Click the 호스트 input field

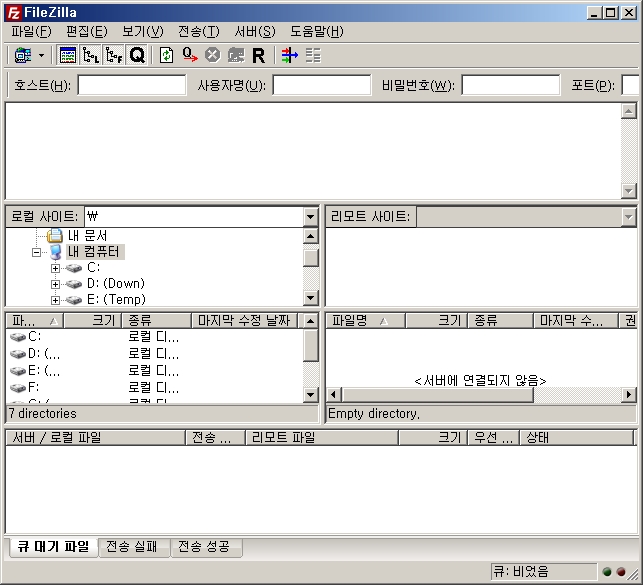(x=131, y=85)
